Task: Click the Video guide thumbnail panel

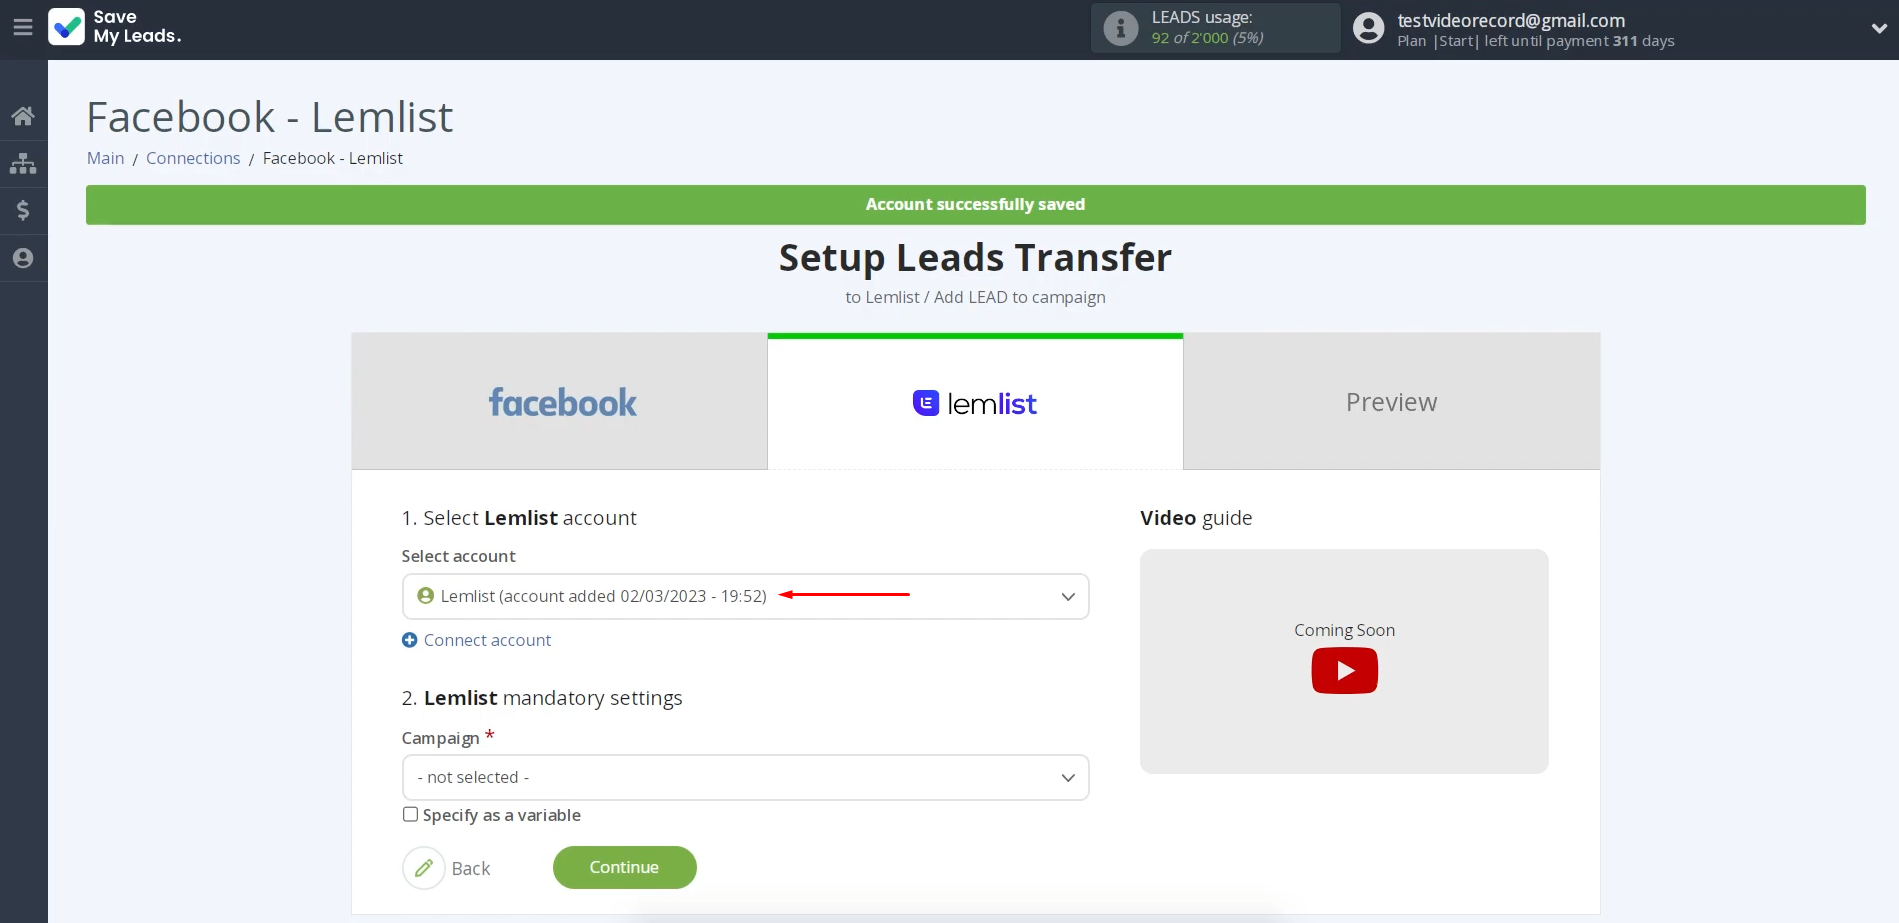Action: [1344, 661]
